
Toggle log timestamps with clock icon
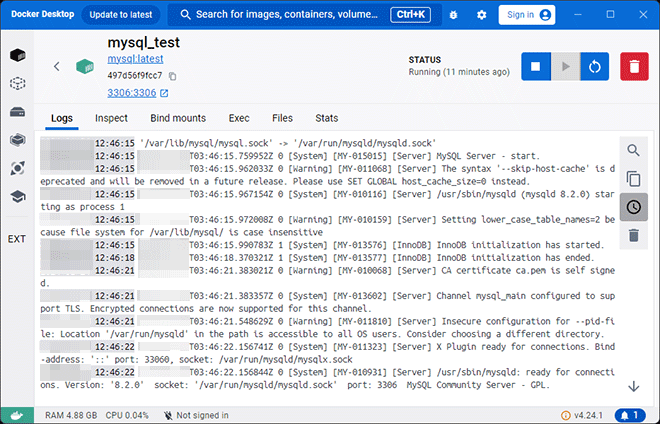[x=633, y=207]
